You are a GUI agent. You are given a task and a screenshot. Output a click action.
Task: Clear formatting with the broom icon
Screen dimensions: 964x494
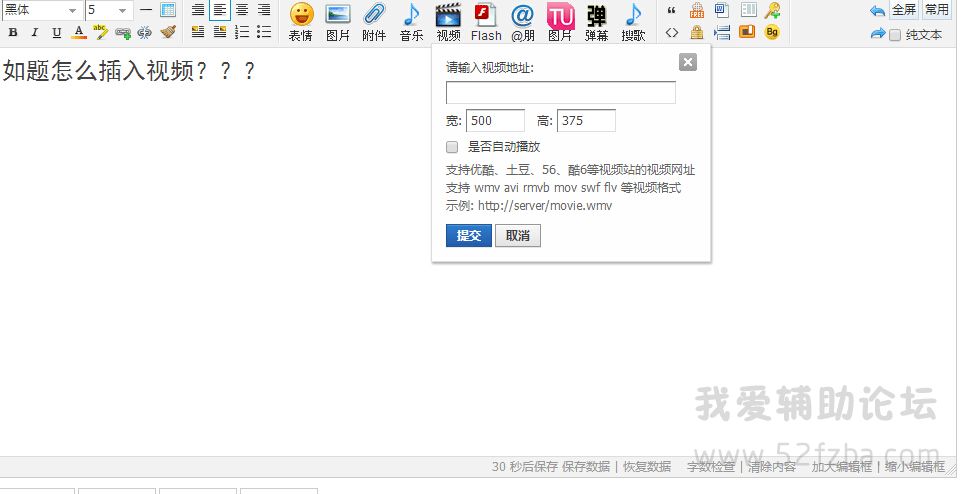click(x=168, y=33)
